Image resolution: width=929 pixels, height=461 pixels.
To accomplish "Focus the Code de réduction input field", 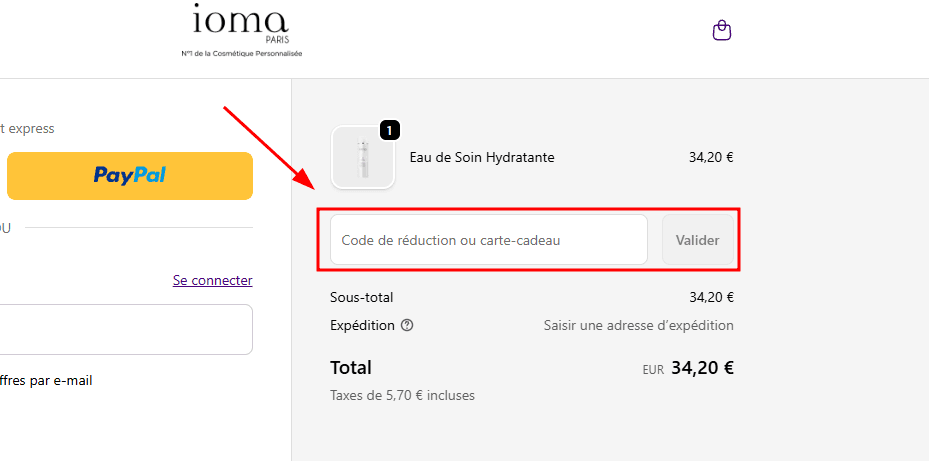I will [489, 240].
